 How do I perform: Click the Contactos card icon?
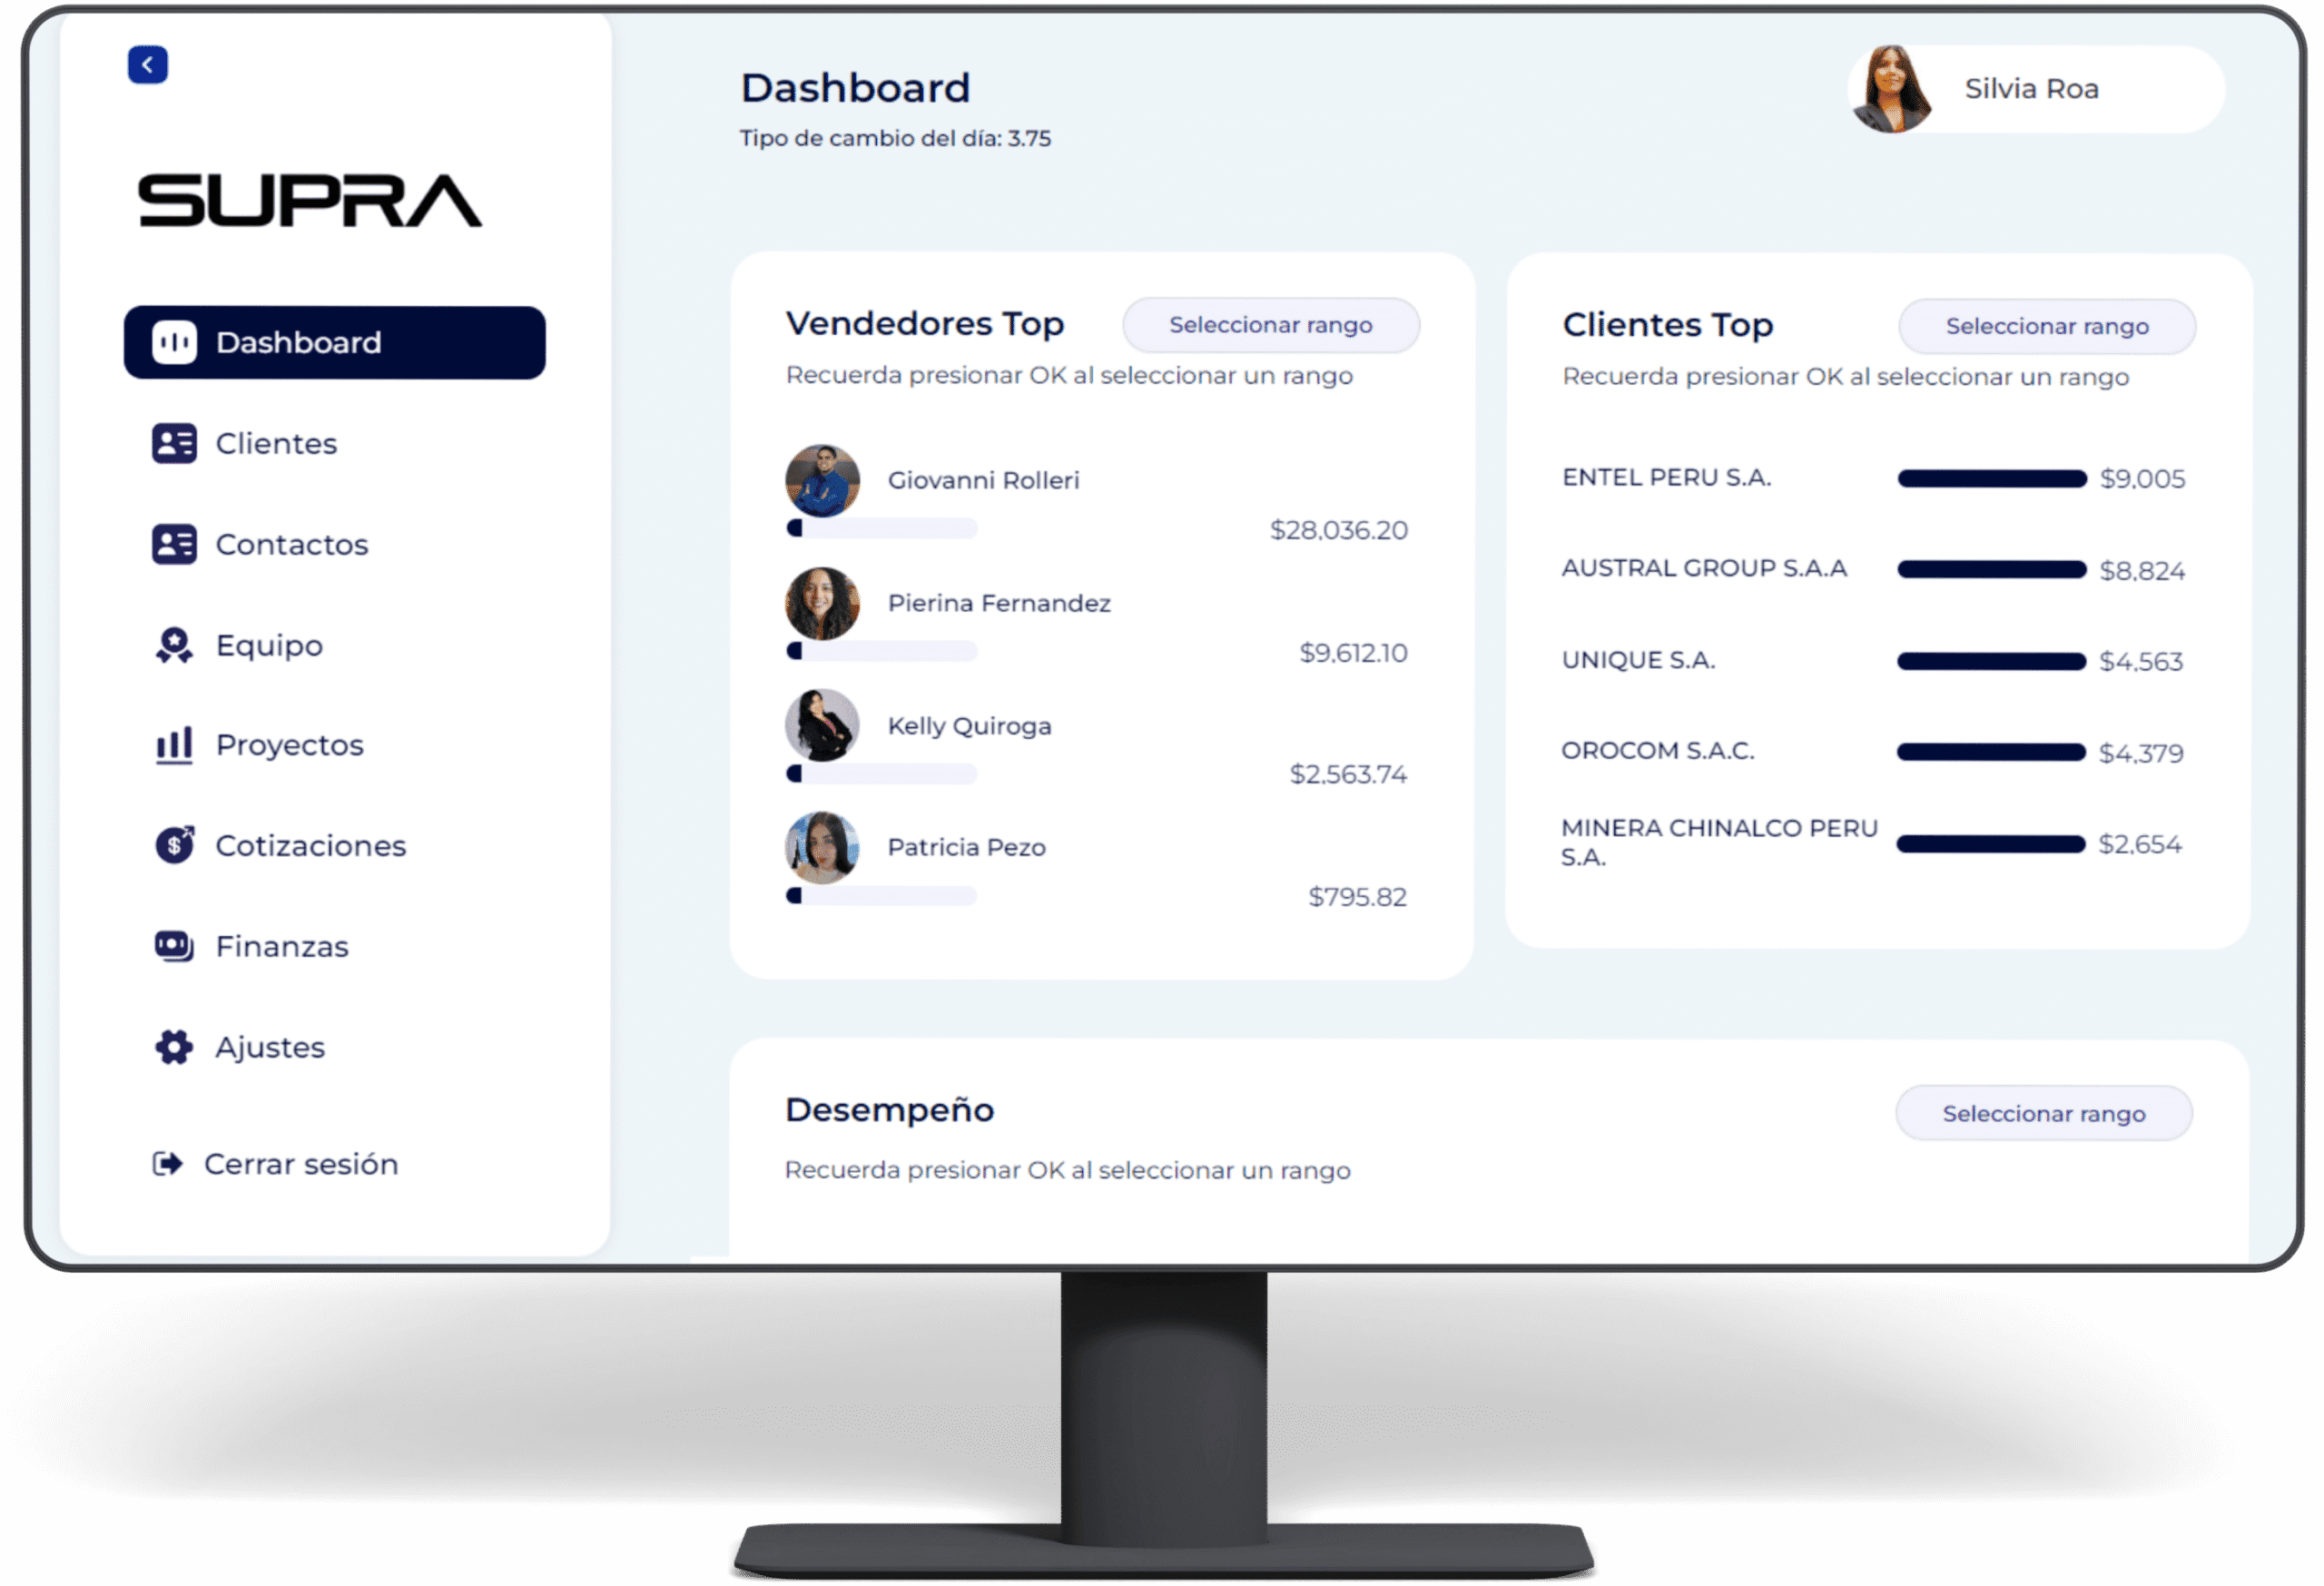point(174,544)
